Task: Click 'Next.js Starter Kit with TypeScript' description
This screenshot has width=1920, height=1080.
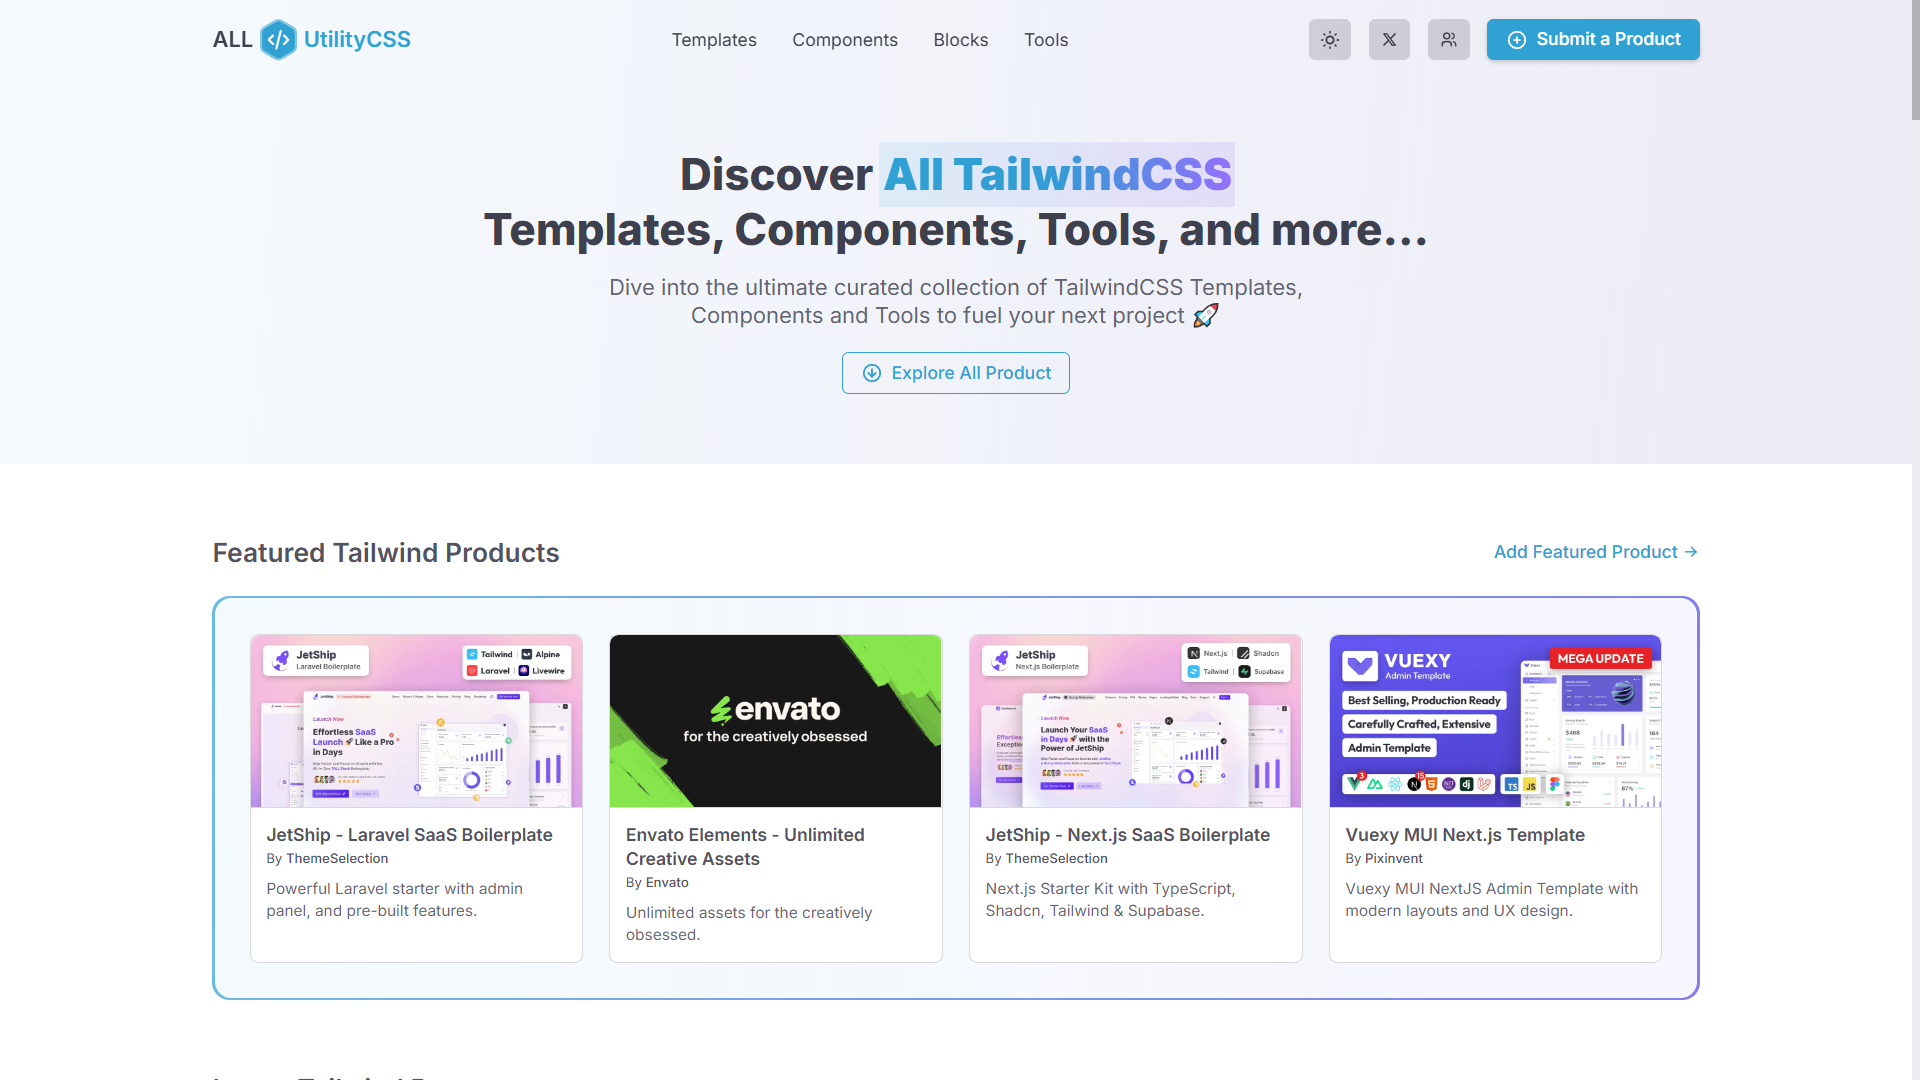Action: (1110, 900)
